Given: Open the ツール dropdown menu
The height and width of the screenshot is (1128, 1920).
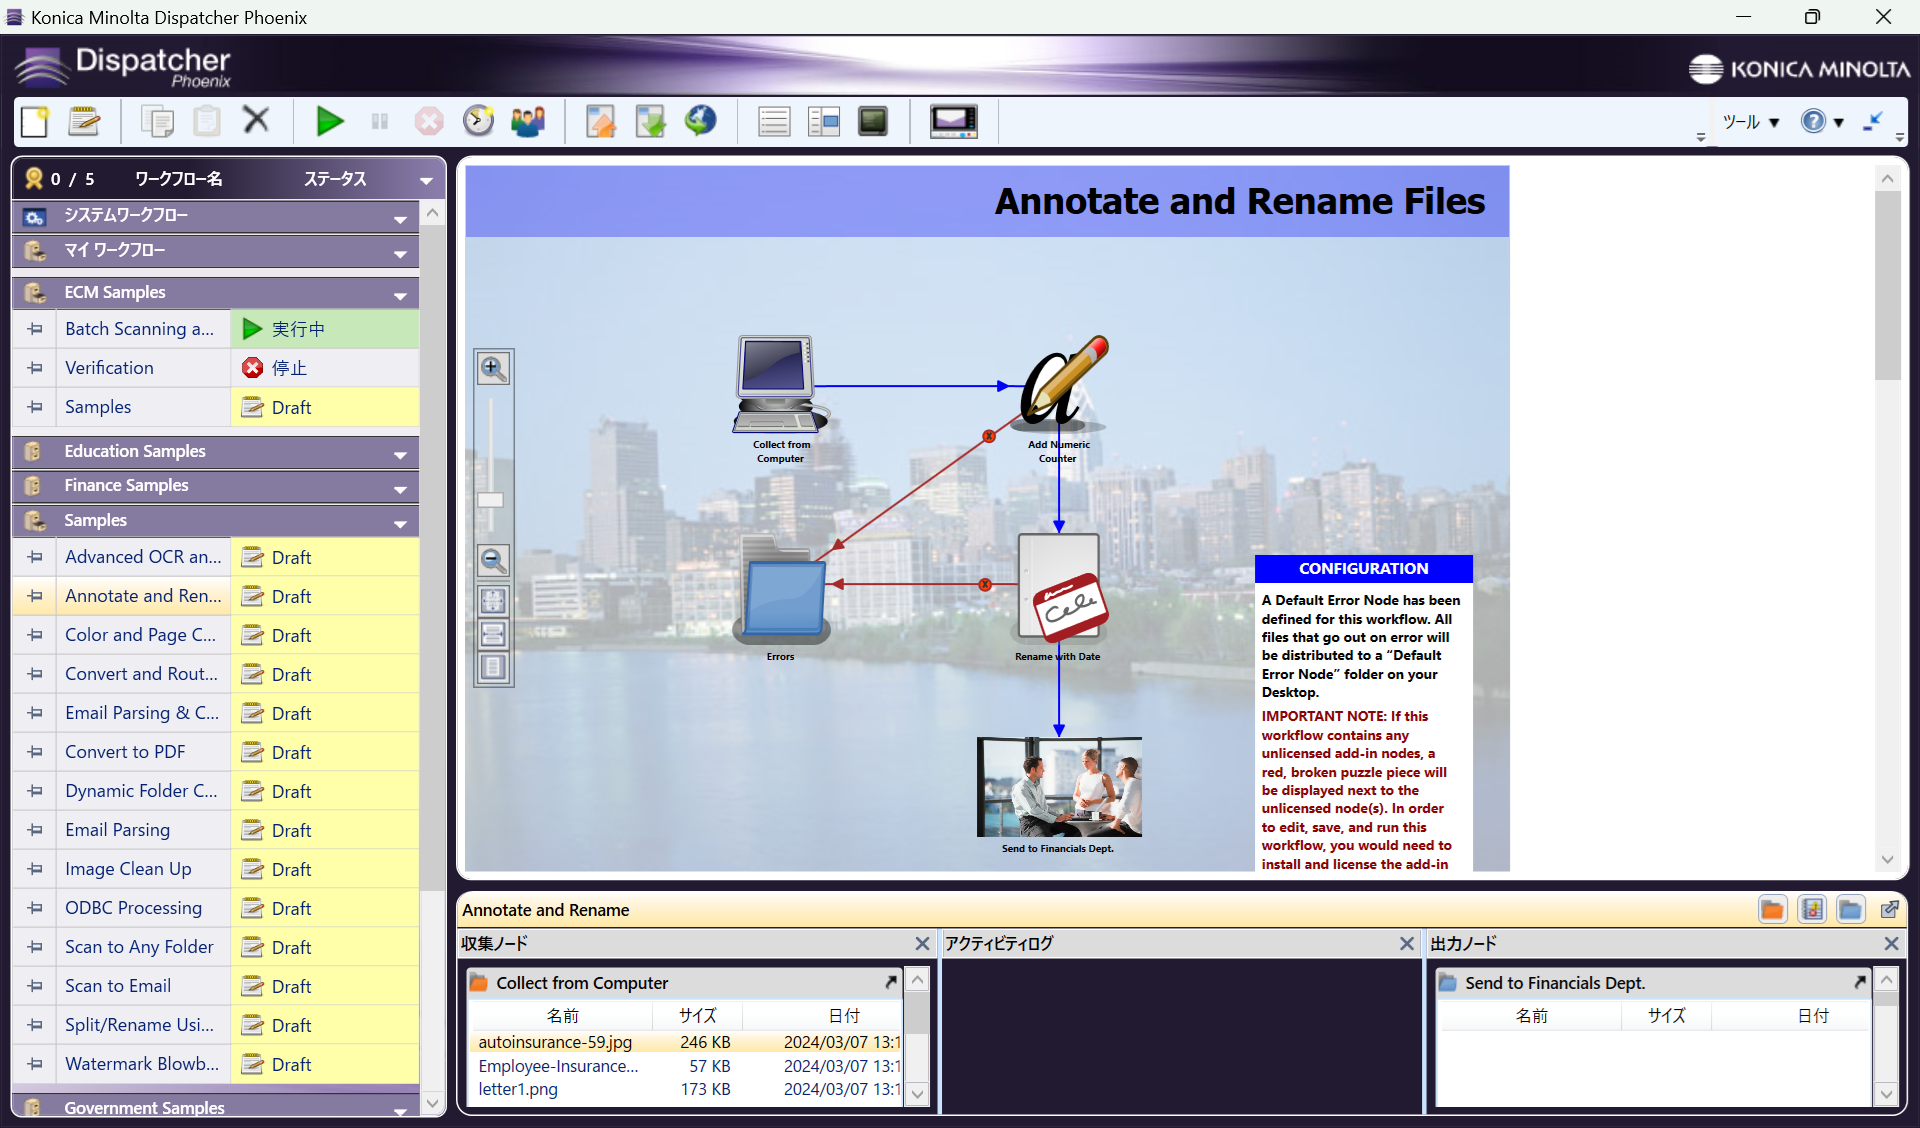Looking at the screenshot, I should point(1750,122).
